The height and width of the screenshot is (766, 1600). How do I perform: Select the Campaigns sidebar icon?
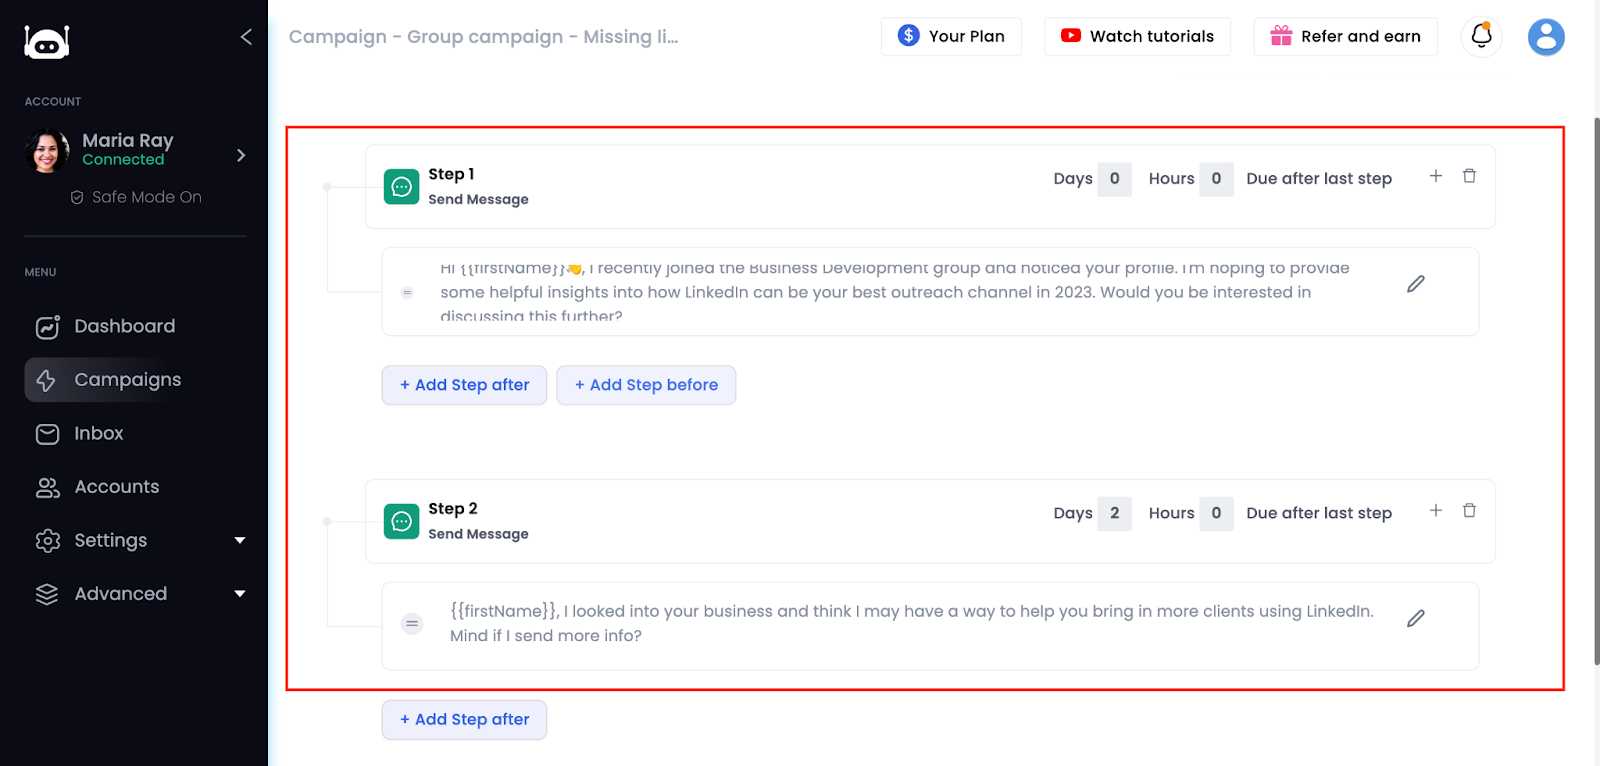[x=47, y=380]
